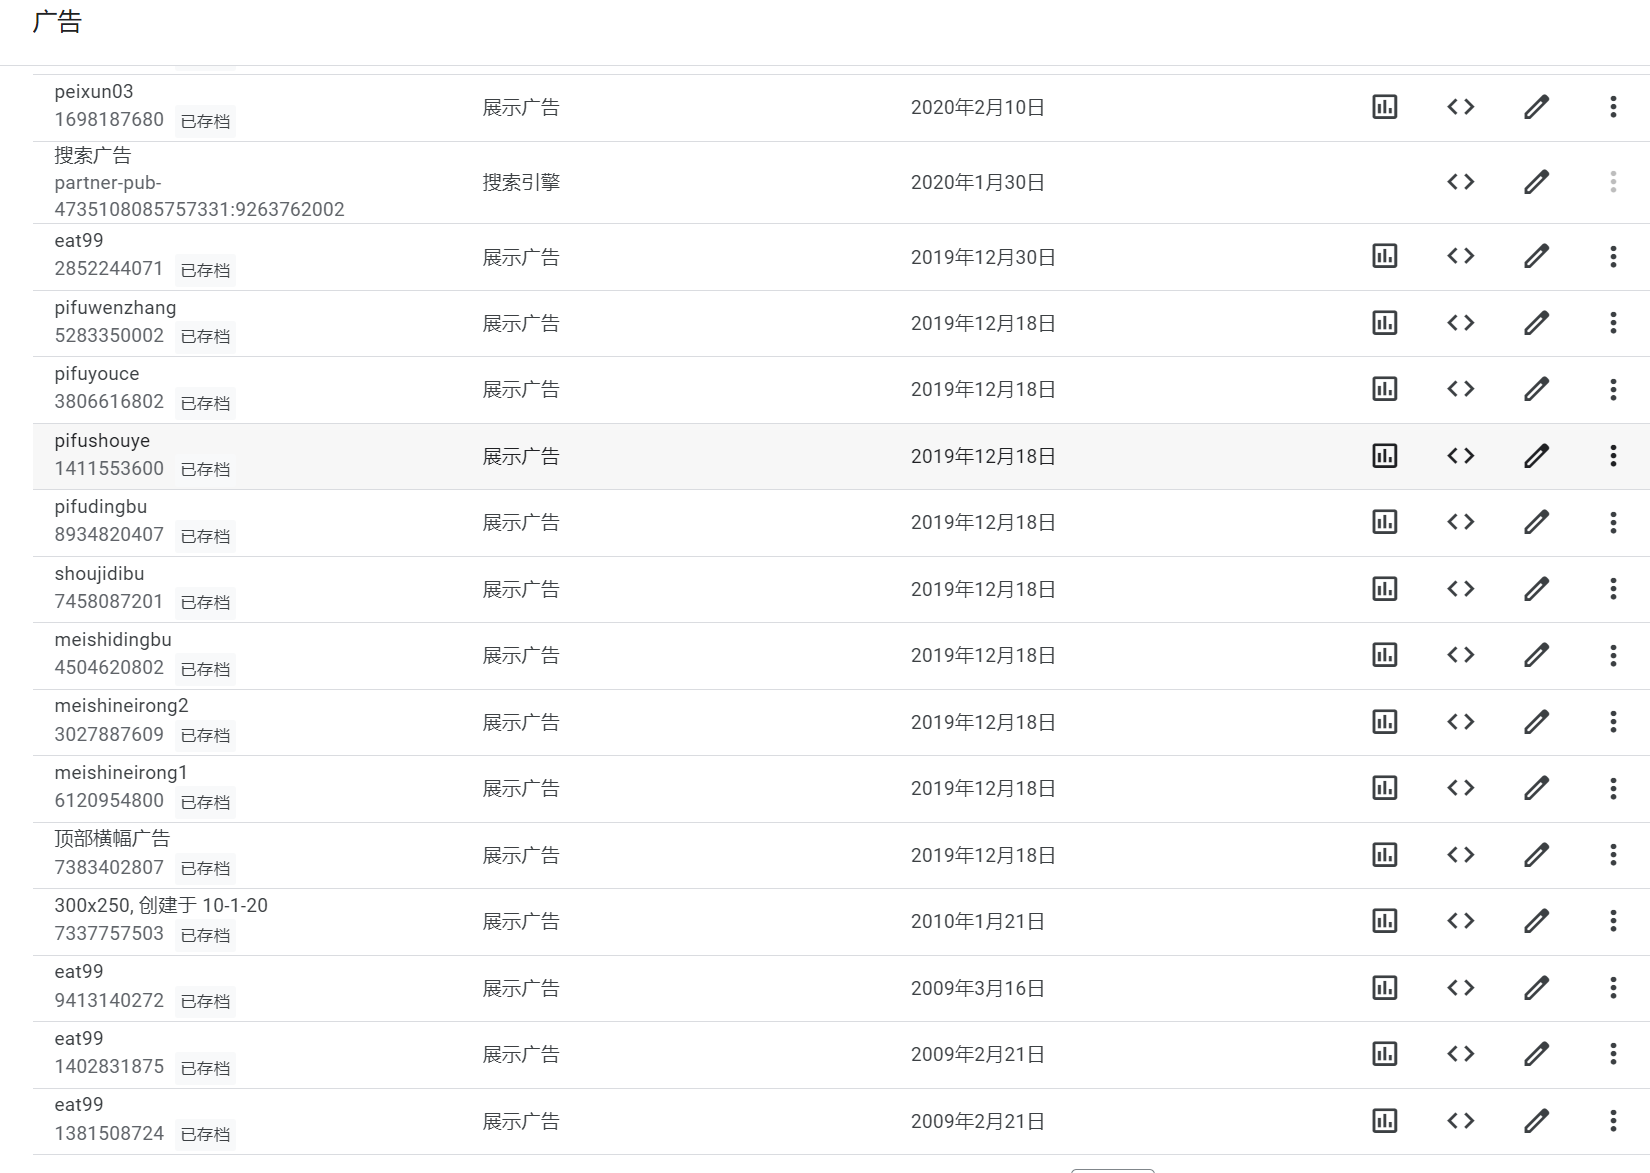
Task: Get code for peixun03 ad unit
Action: (x=1460, y=107)
